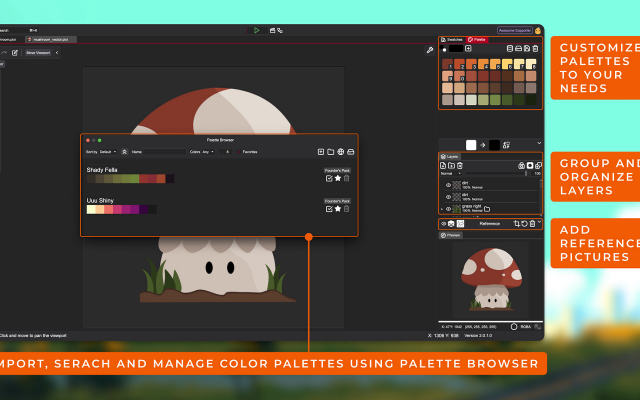Click the Awesome Supporter badge button
640x400 pixels.
pyautogui.click(x=515, y=30)
